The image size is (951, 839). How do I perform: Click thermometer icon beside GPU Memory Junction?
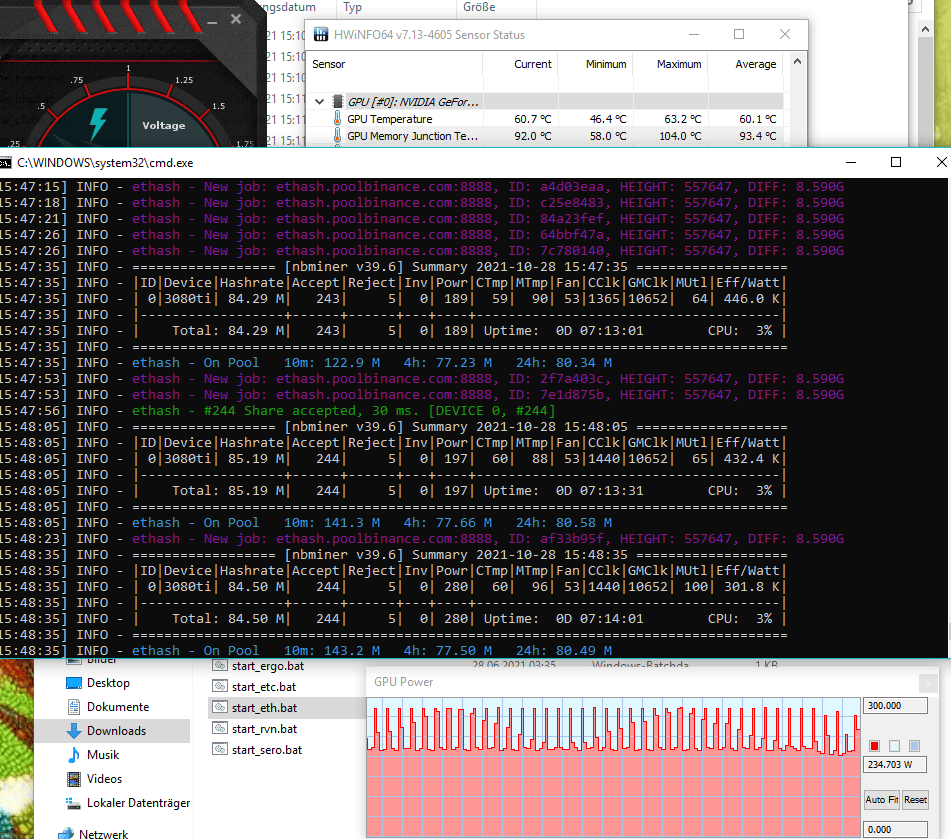click(x=337, y=135)
